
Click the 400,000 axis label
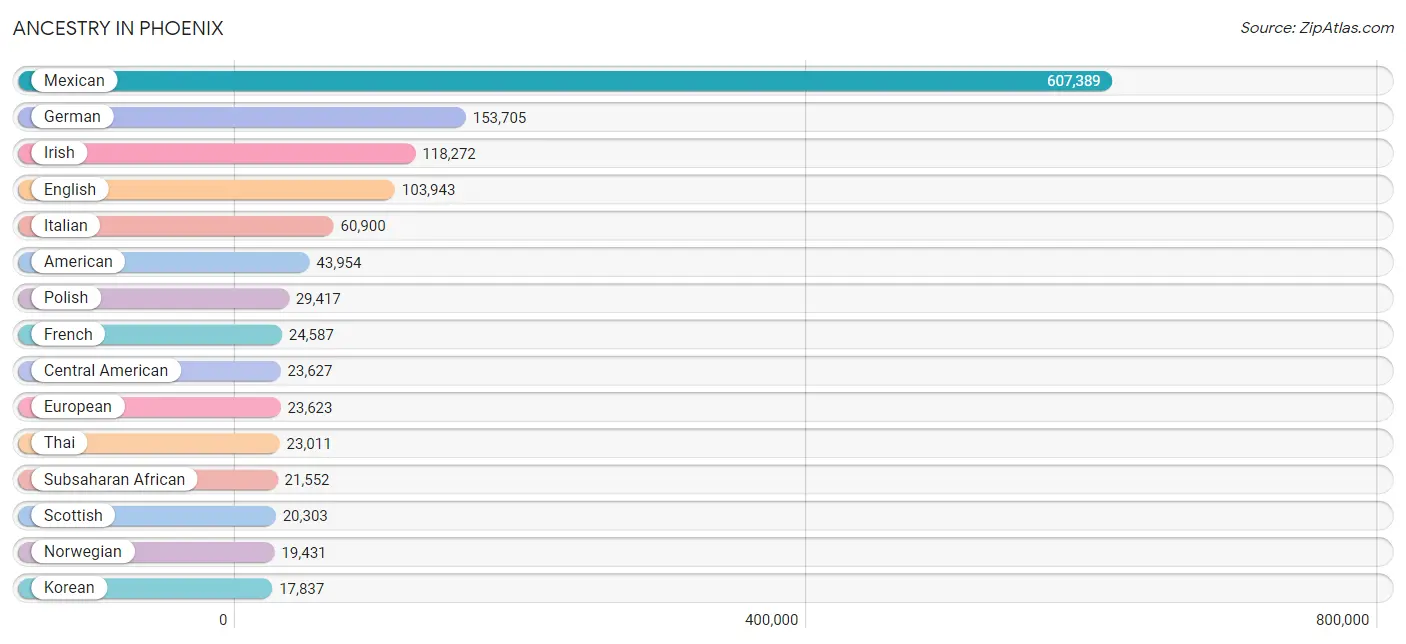pos(772,620)
